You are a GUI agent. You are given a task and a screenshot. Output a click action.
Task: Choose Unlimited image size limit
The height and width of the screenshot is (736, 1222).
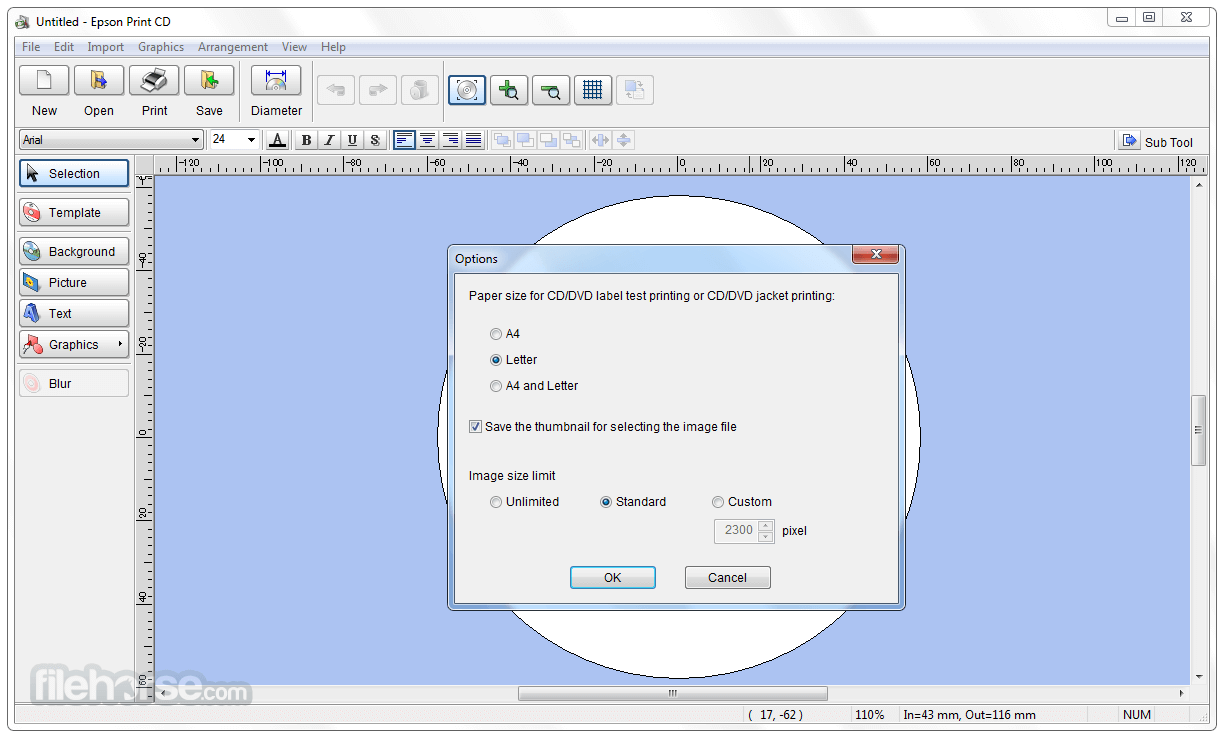[x=496, y=502]
